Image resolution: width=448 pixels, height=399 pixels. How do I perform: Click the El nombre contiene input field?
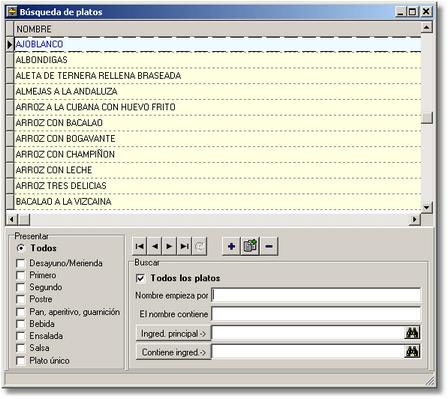coord(316,314)
